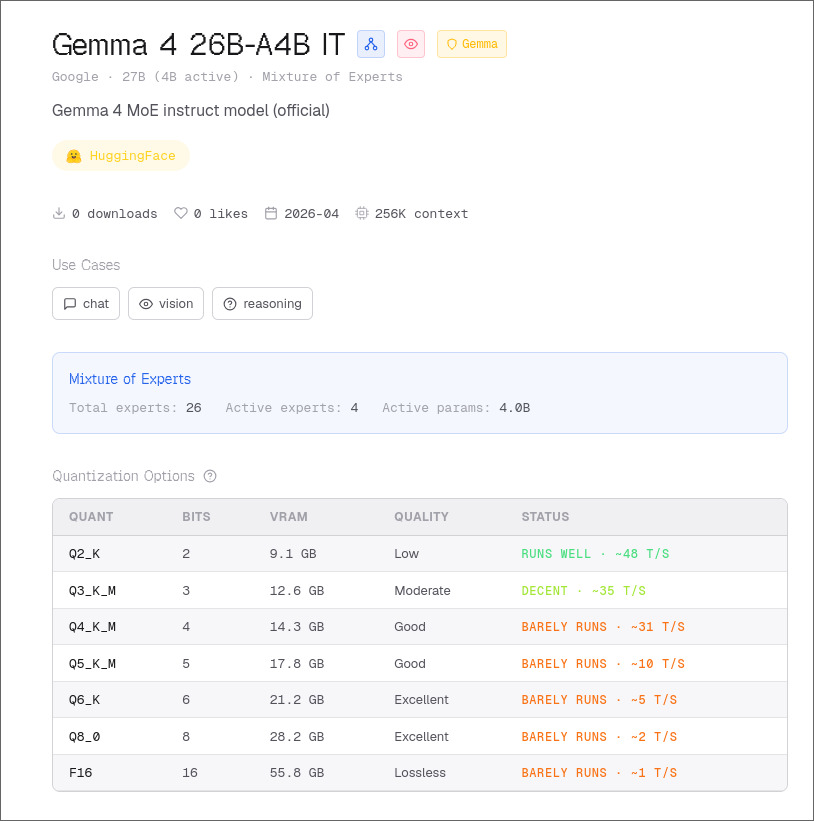Viewport: 814px width, 821px height.
Task: Open the HuggingFace link
Action: point(121,156)
